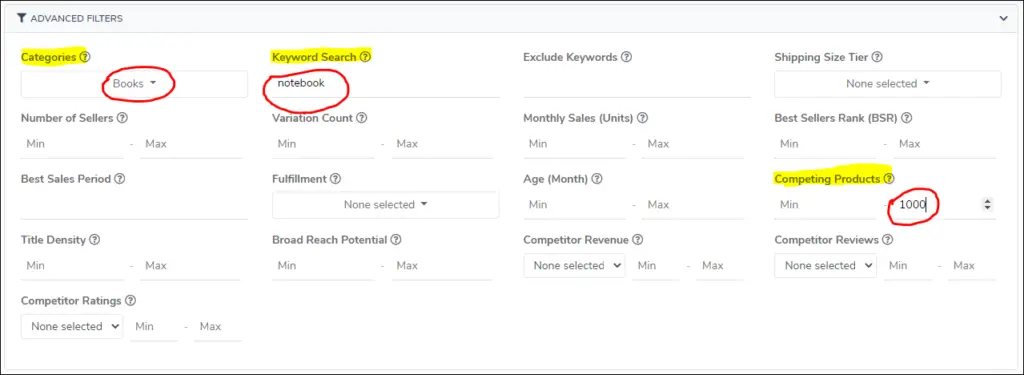Collapse the Advanced Filters panel with chevron

[1004, 18]
